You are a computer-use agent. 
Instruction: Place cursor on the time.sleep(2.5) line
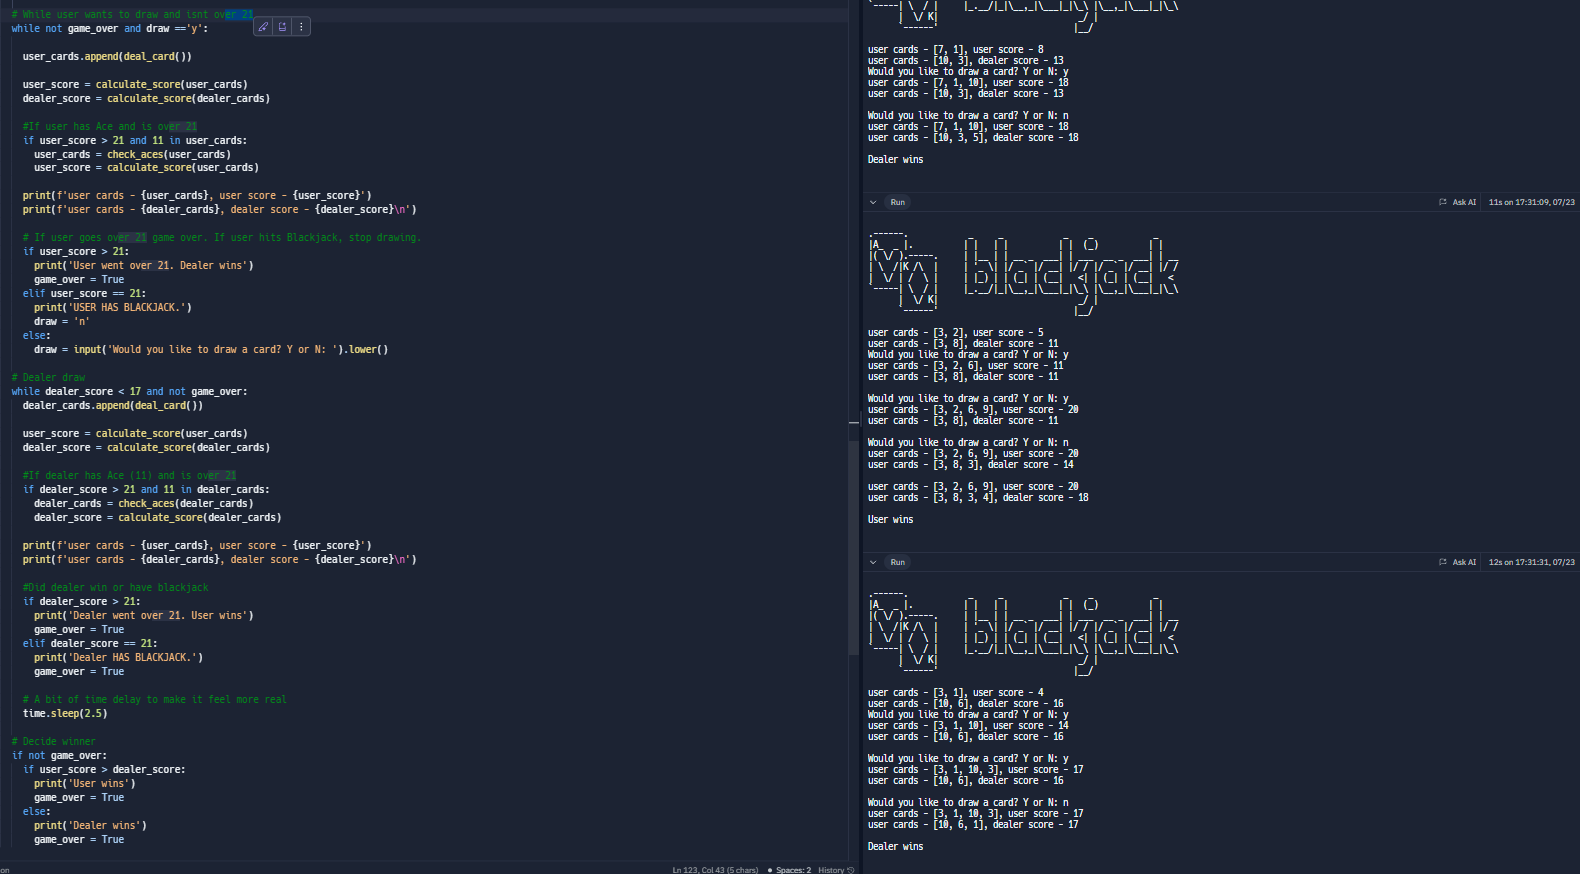tap(65, 714)
